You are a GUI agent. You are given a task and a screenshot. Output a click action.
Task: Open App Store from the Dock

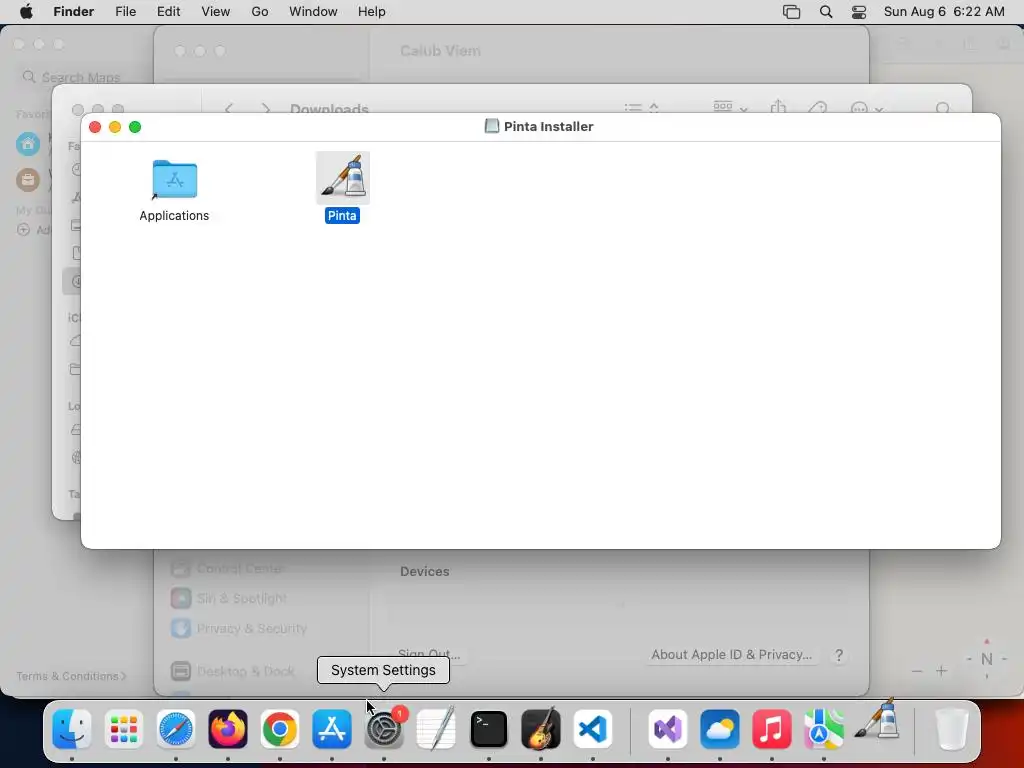pos(332,729)
